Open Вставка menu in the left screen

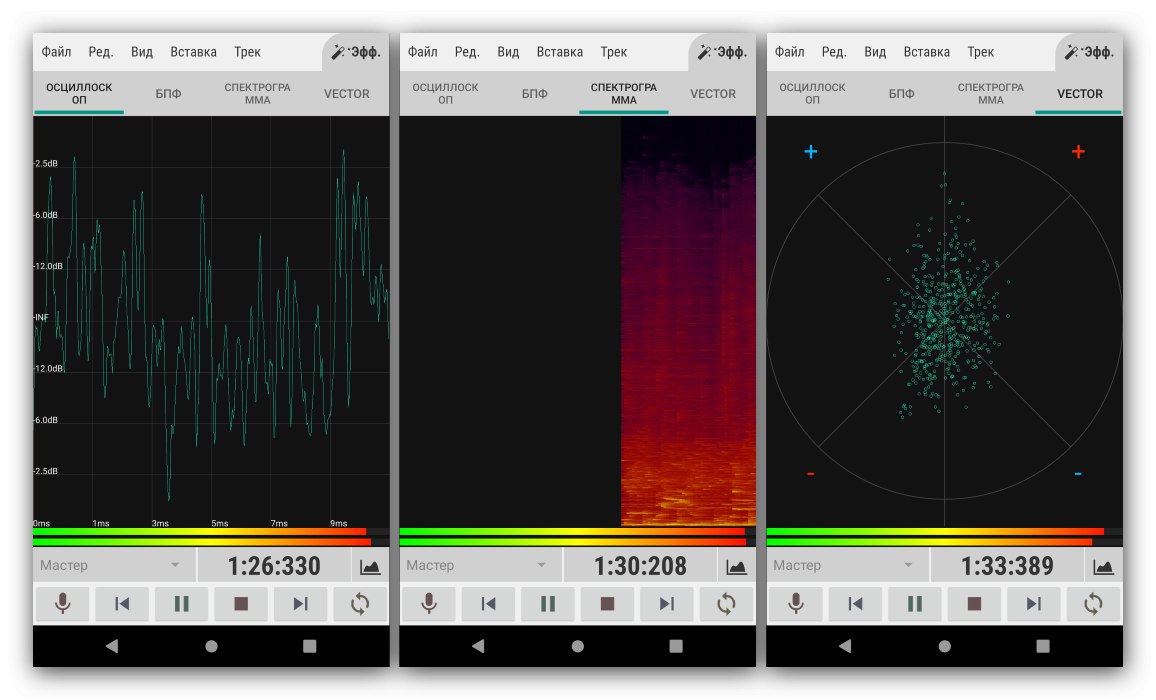tap(193, 52)
